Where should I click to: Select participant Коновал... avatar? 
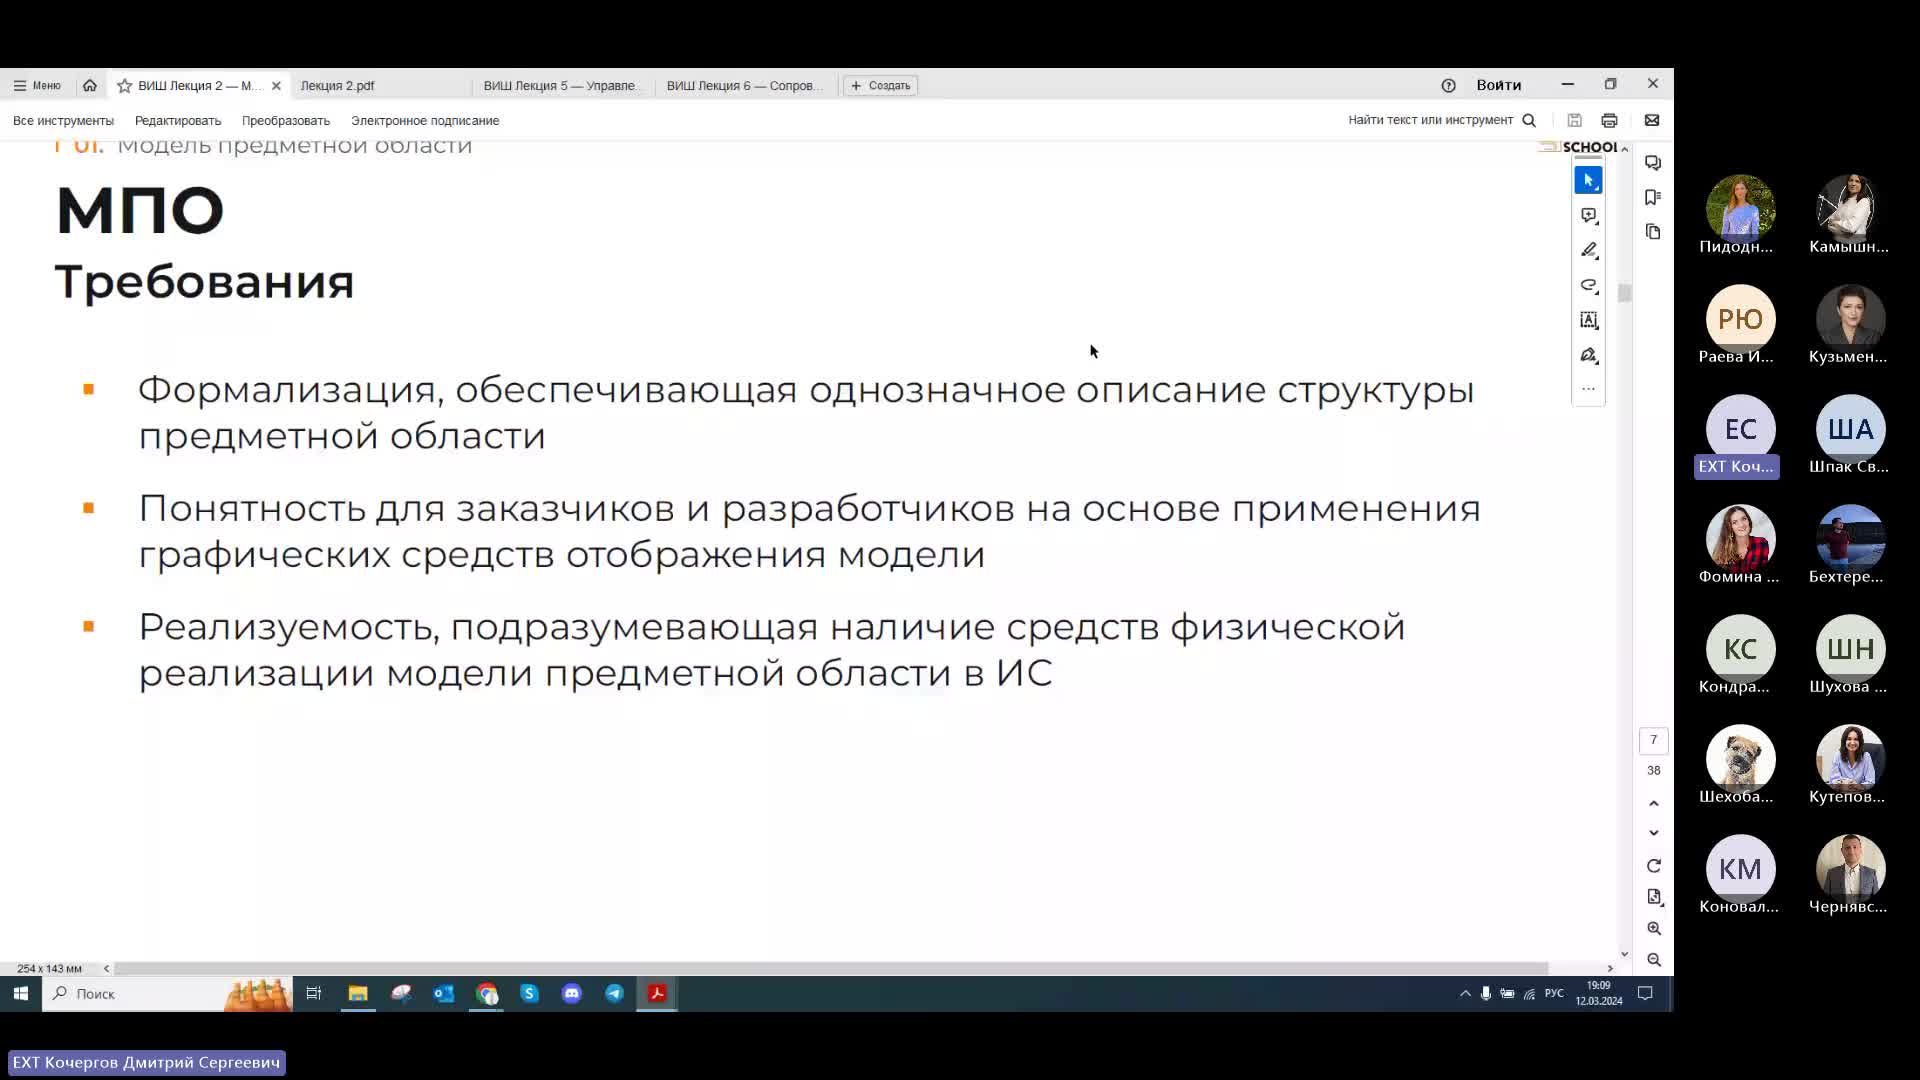click(x=1740, y=869)
